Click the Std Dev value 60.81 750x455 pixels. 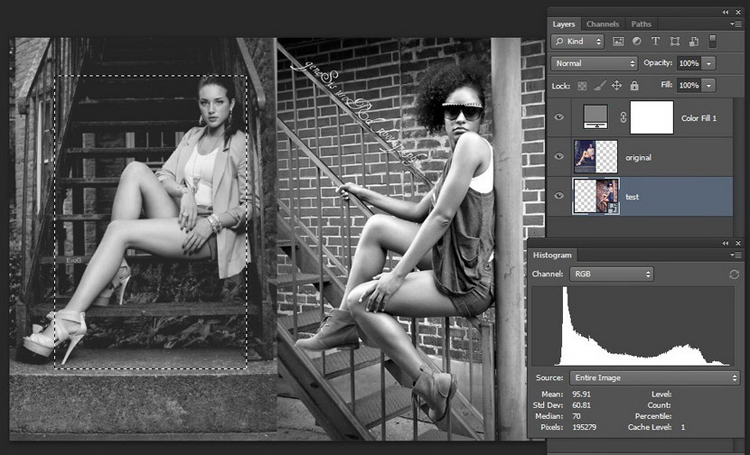[x=581, y=405]
